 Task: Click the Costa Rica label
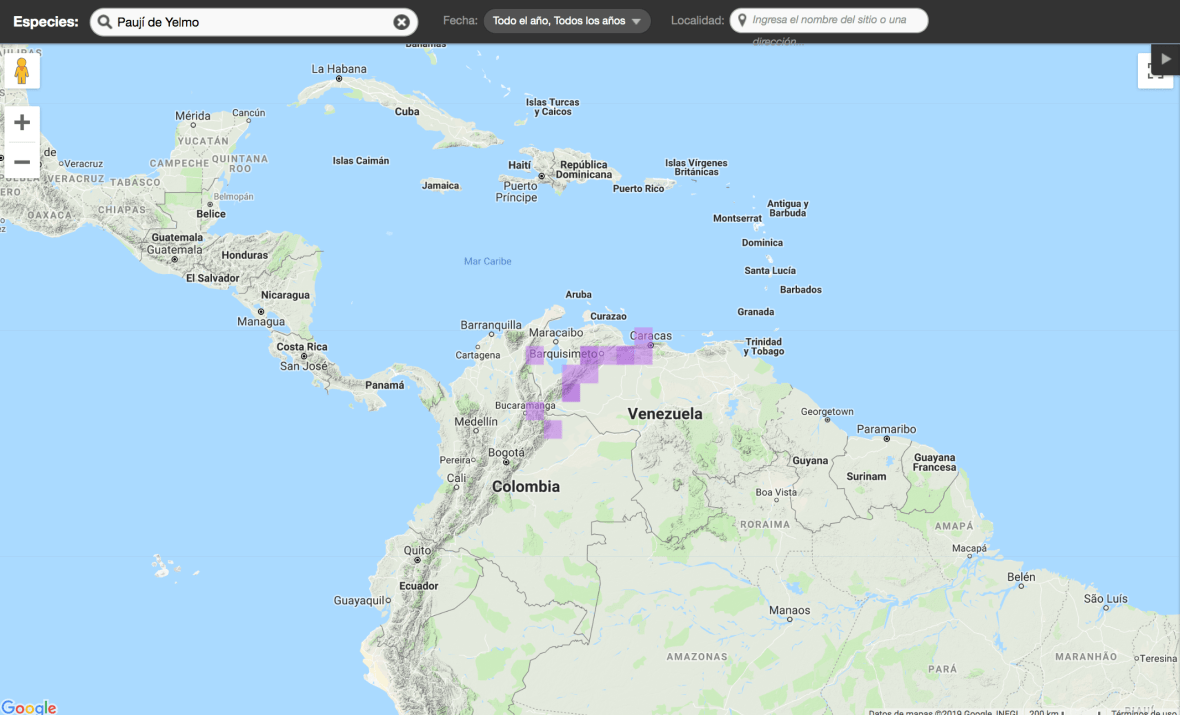pyautogui.click(x=302, y=347)
